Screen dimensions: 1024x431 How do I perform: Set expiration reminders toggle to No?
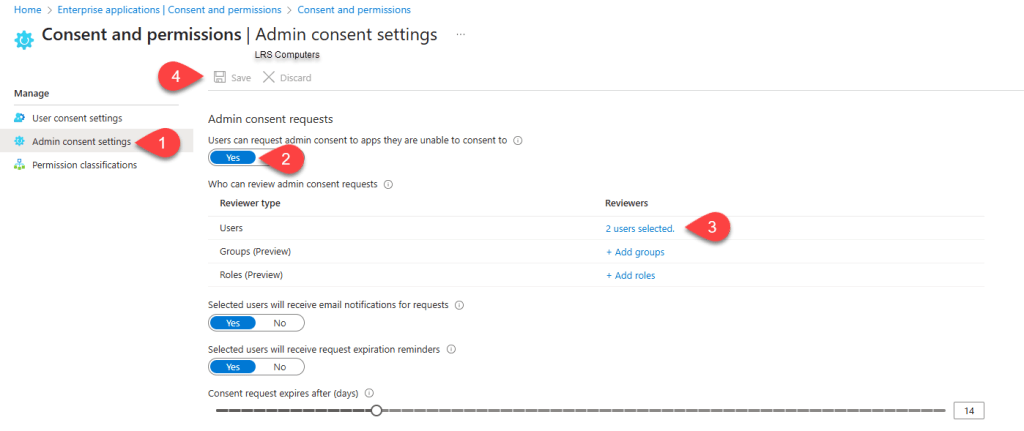pos(280,367)
